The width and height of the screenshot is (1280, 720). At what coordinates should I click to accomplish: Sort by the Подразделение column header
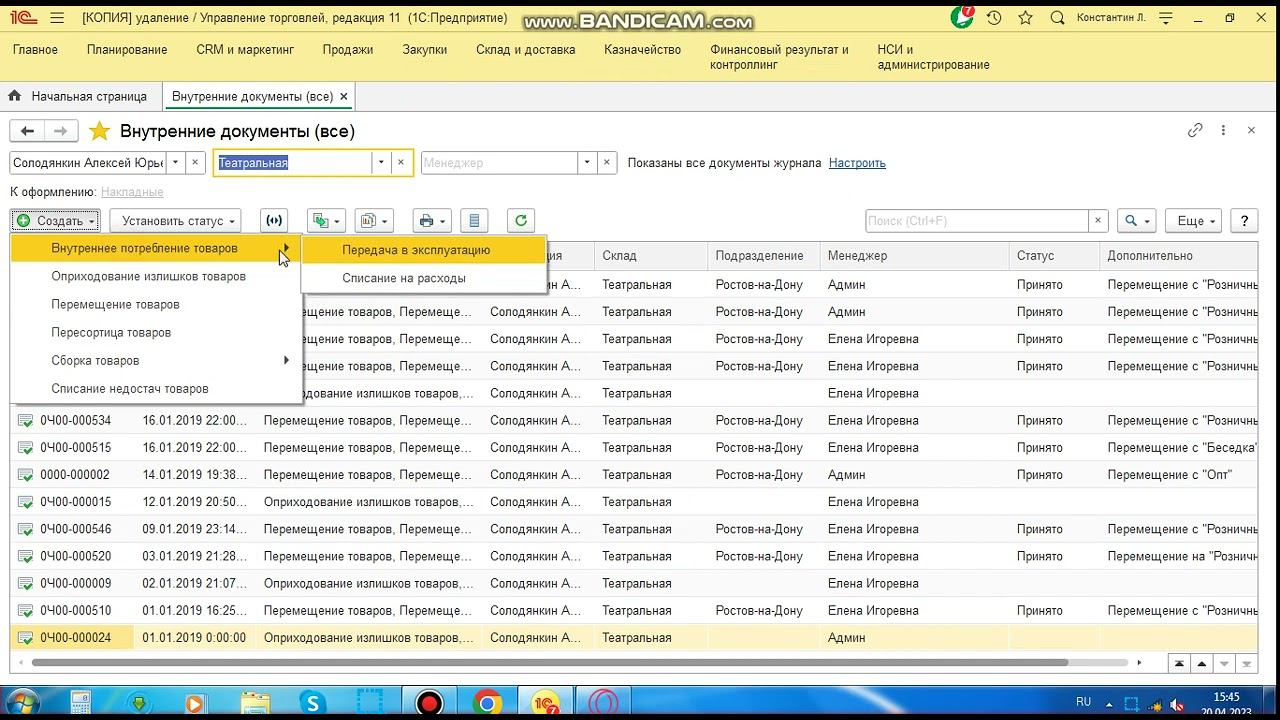[763, 256]
